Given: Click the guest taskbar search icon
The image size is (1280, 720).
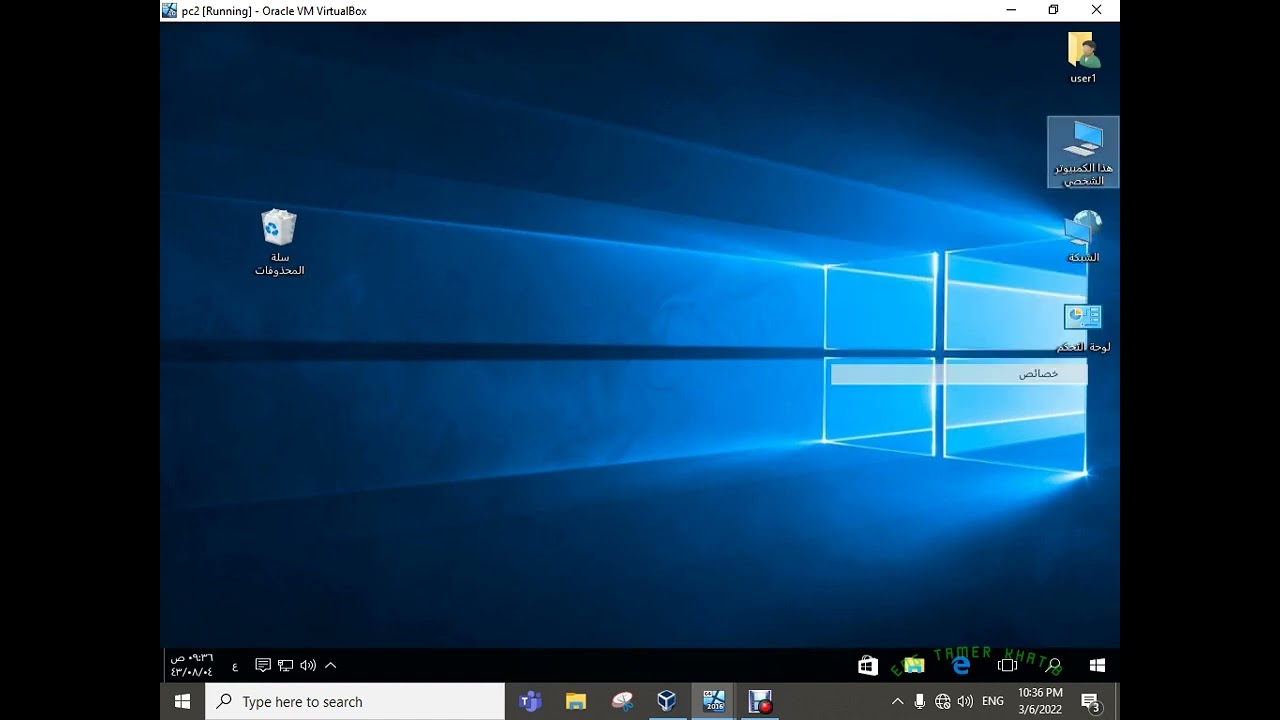Looking at the screenshot, I should tap(1052, 665).
